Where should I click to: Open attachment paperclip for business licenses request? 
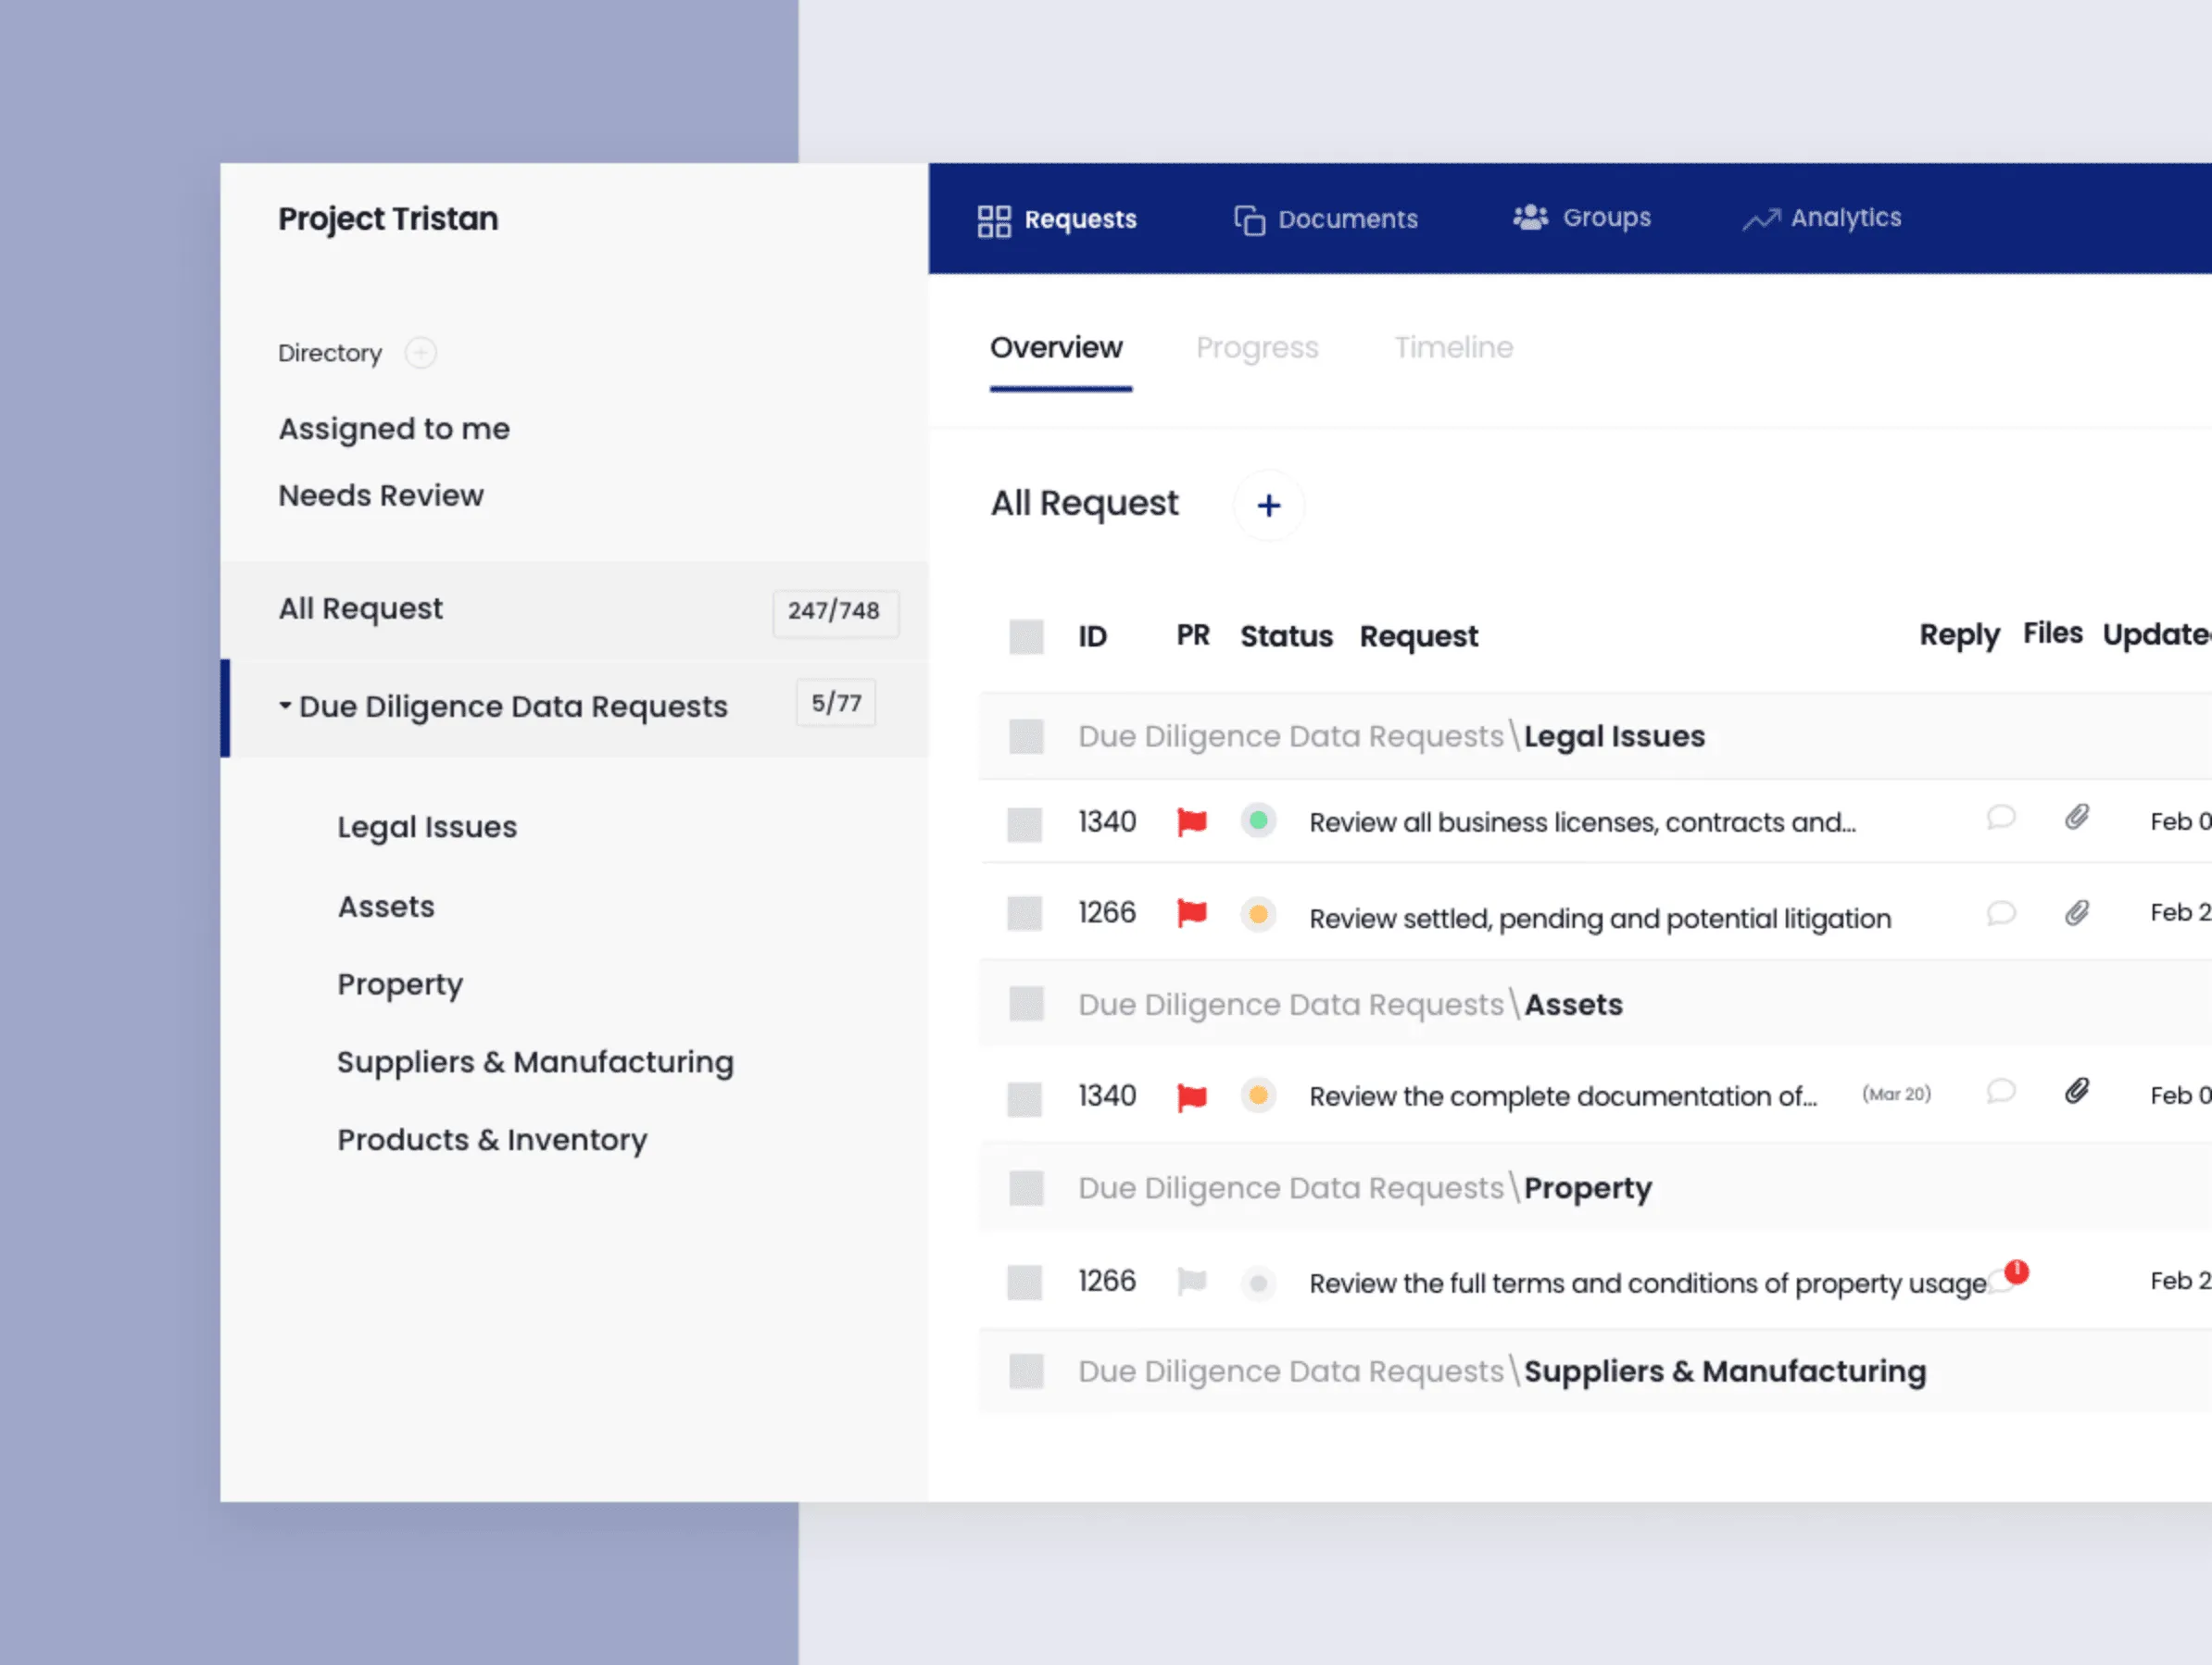2076,818
